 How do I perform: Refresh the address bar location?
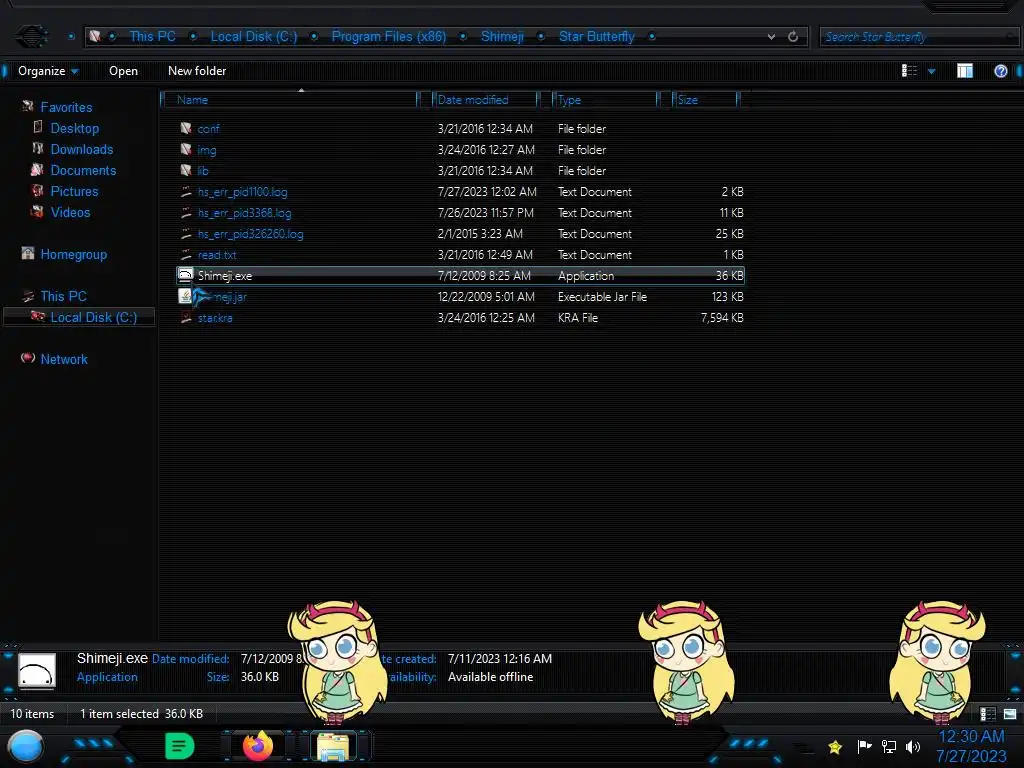793,37
